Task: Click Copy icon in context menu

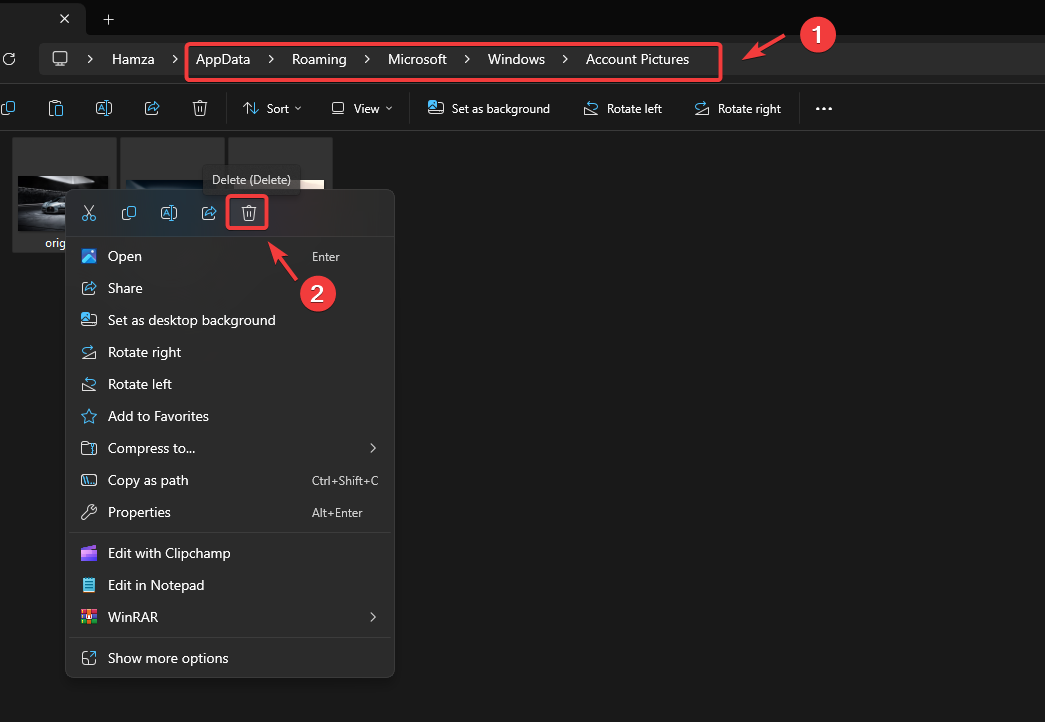Action: coord(129,213)
